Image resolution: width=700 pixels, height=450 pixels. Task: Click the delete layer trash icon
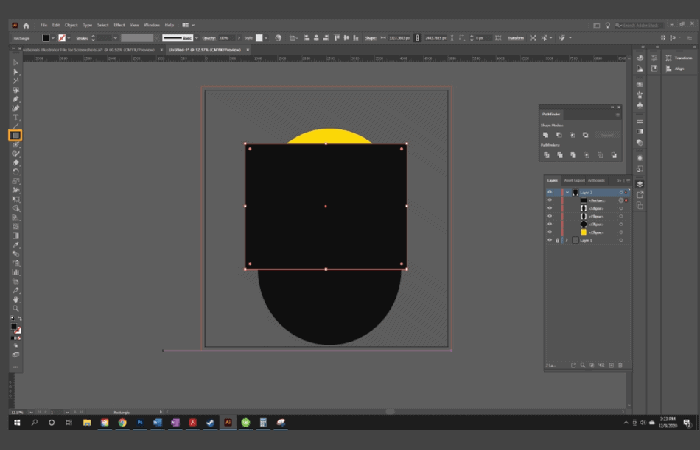[621, 365]
